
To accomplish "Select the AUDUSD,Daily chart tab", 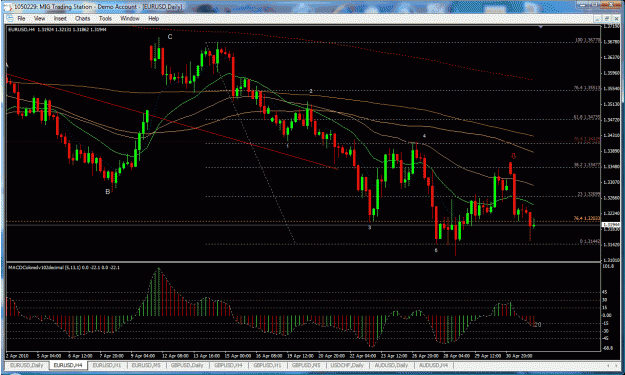I will pos(391,365).
